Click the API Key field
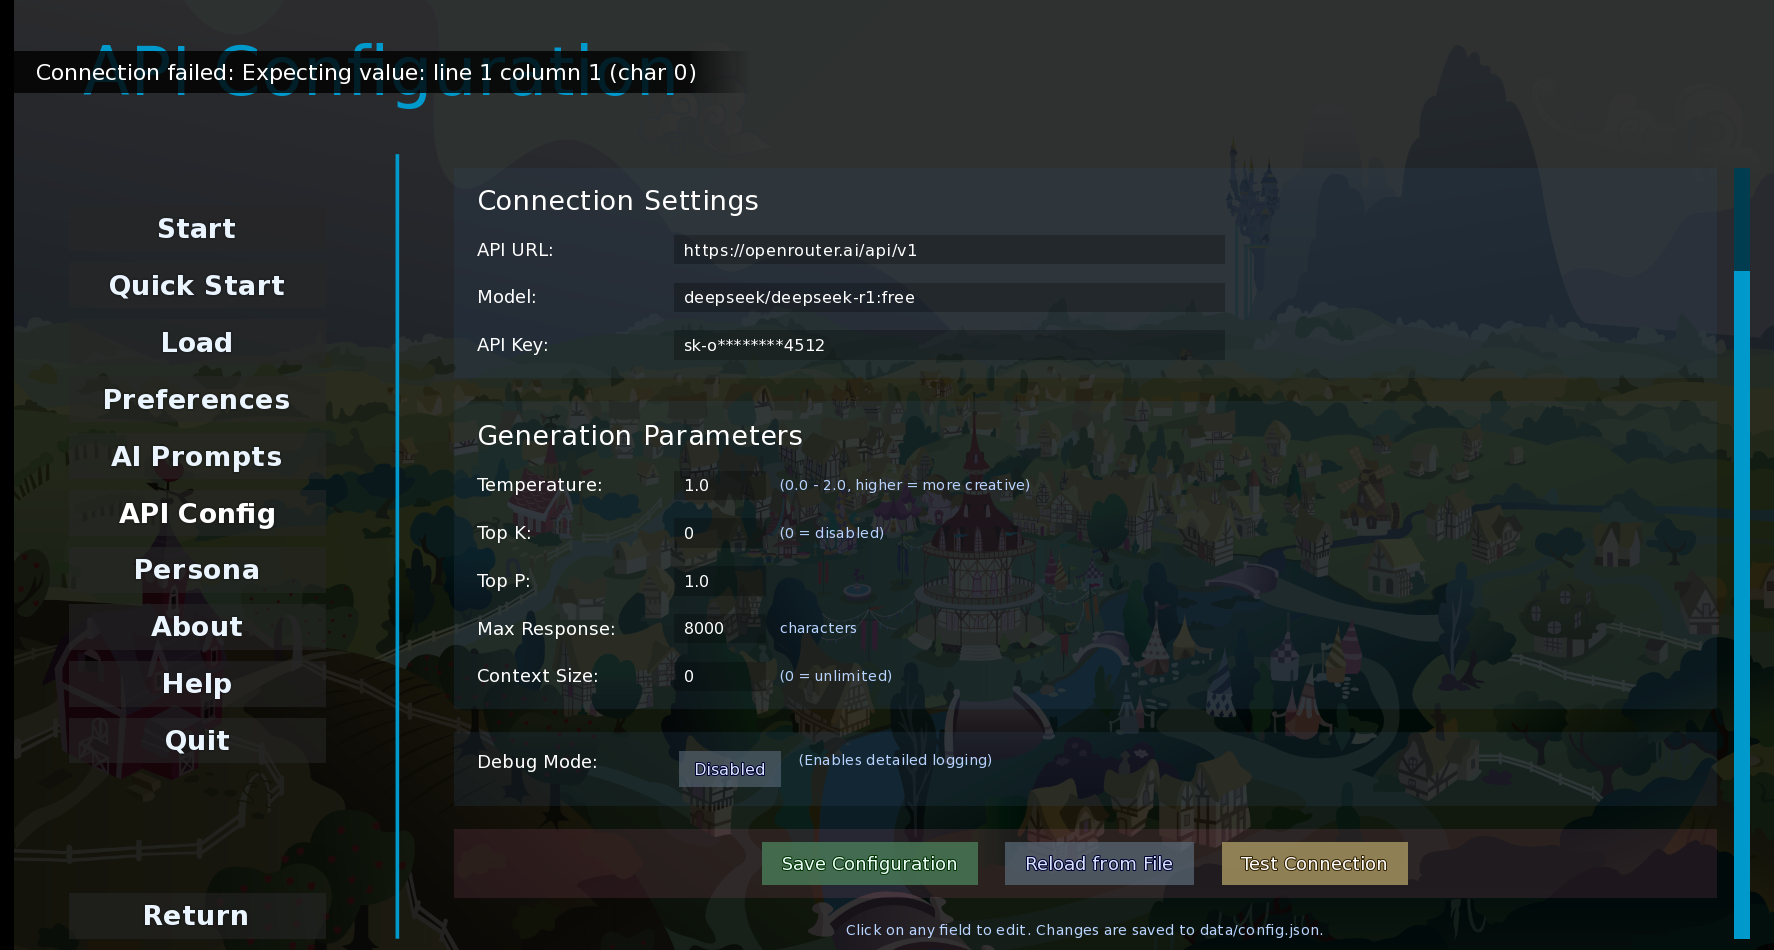The height and width of the screenshot is (950, 1774). click(949, 345)
